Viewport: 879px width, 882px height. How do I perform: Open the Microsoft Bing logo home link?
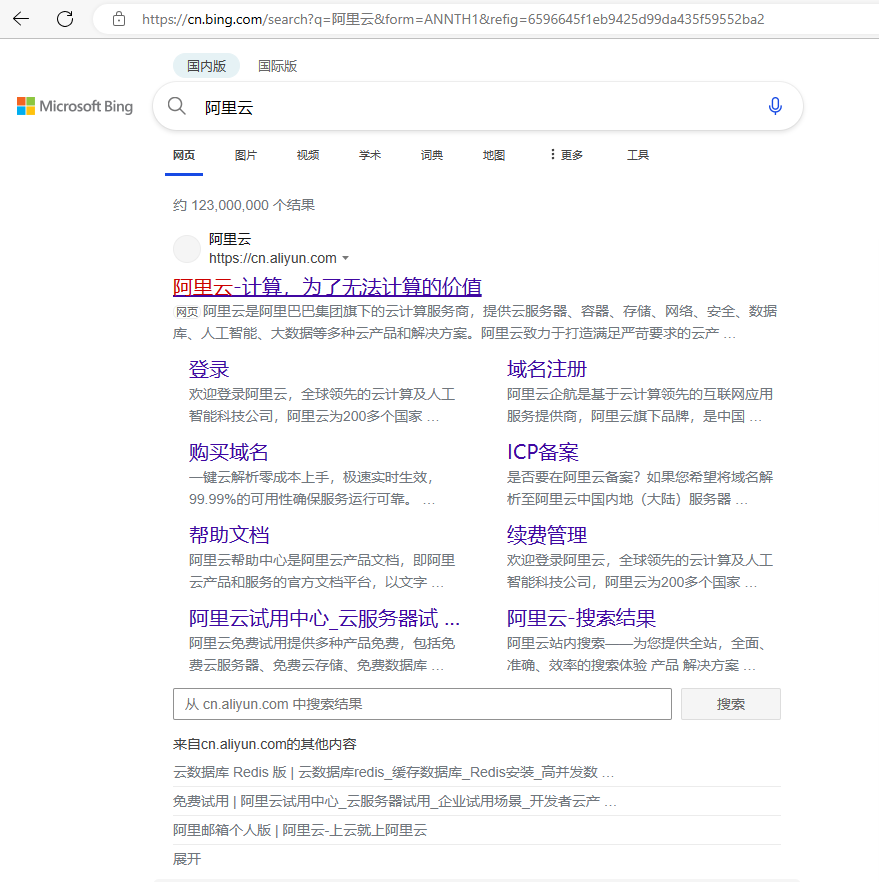click(x=75, y=106)
